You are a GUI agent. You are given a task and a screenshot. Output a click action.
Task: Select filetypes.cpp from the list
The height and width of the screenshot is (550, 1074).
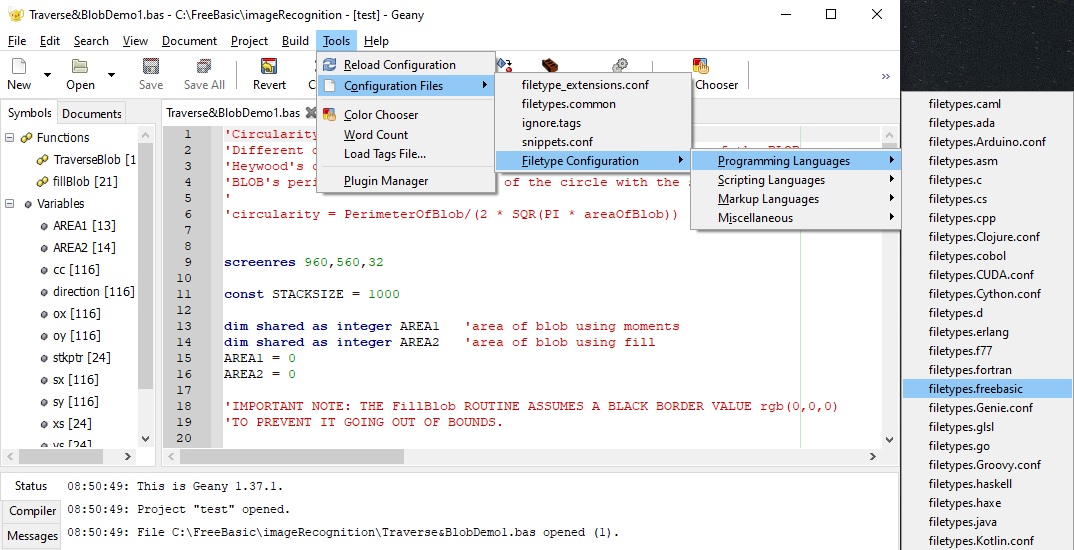[x=987, y=218]
